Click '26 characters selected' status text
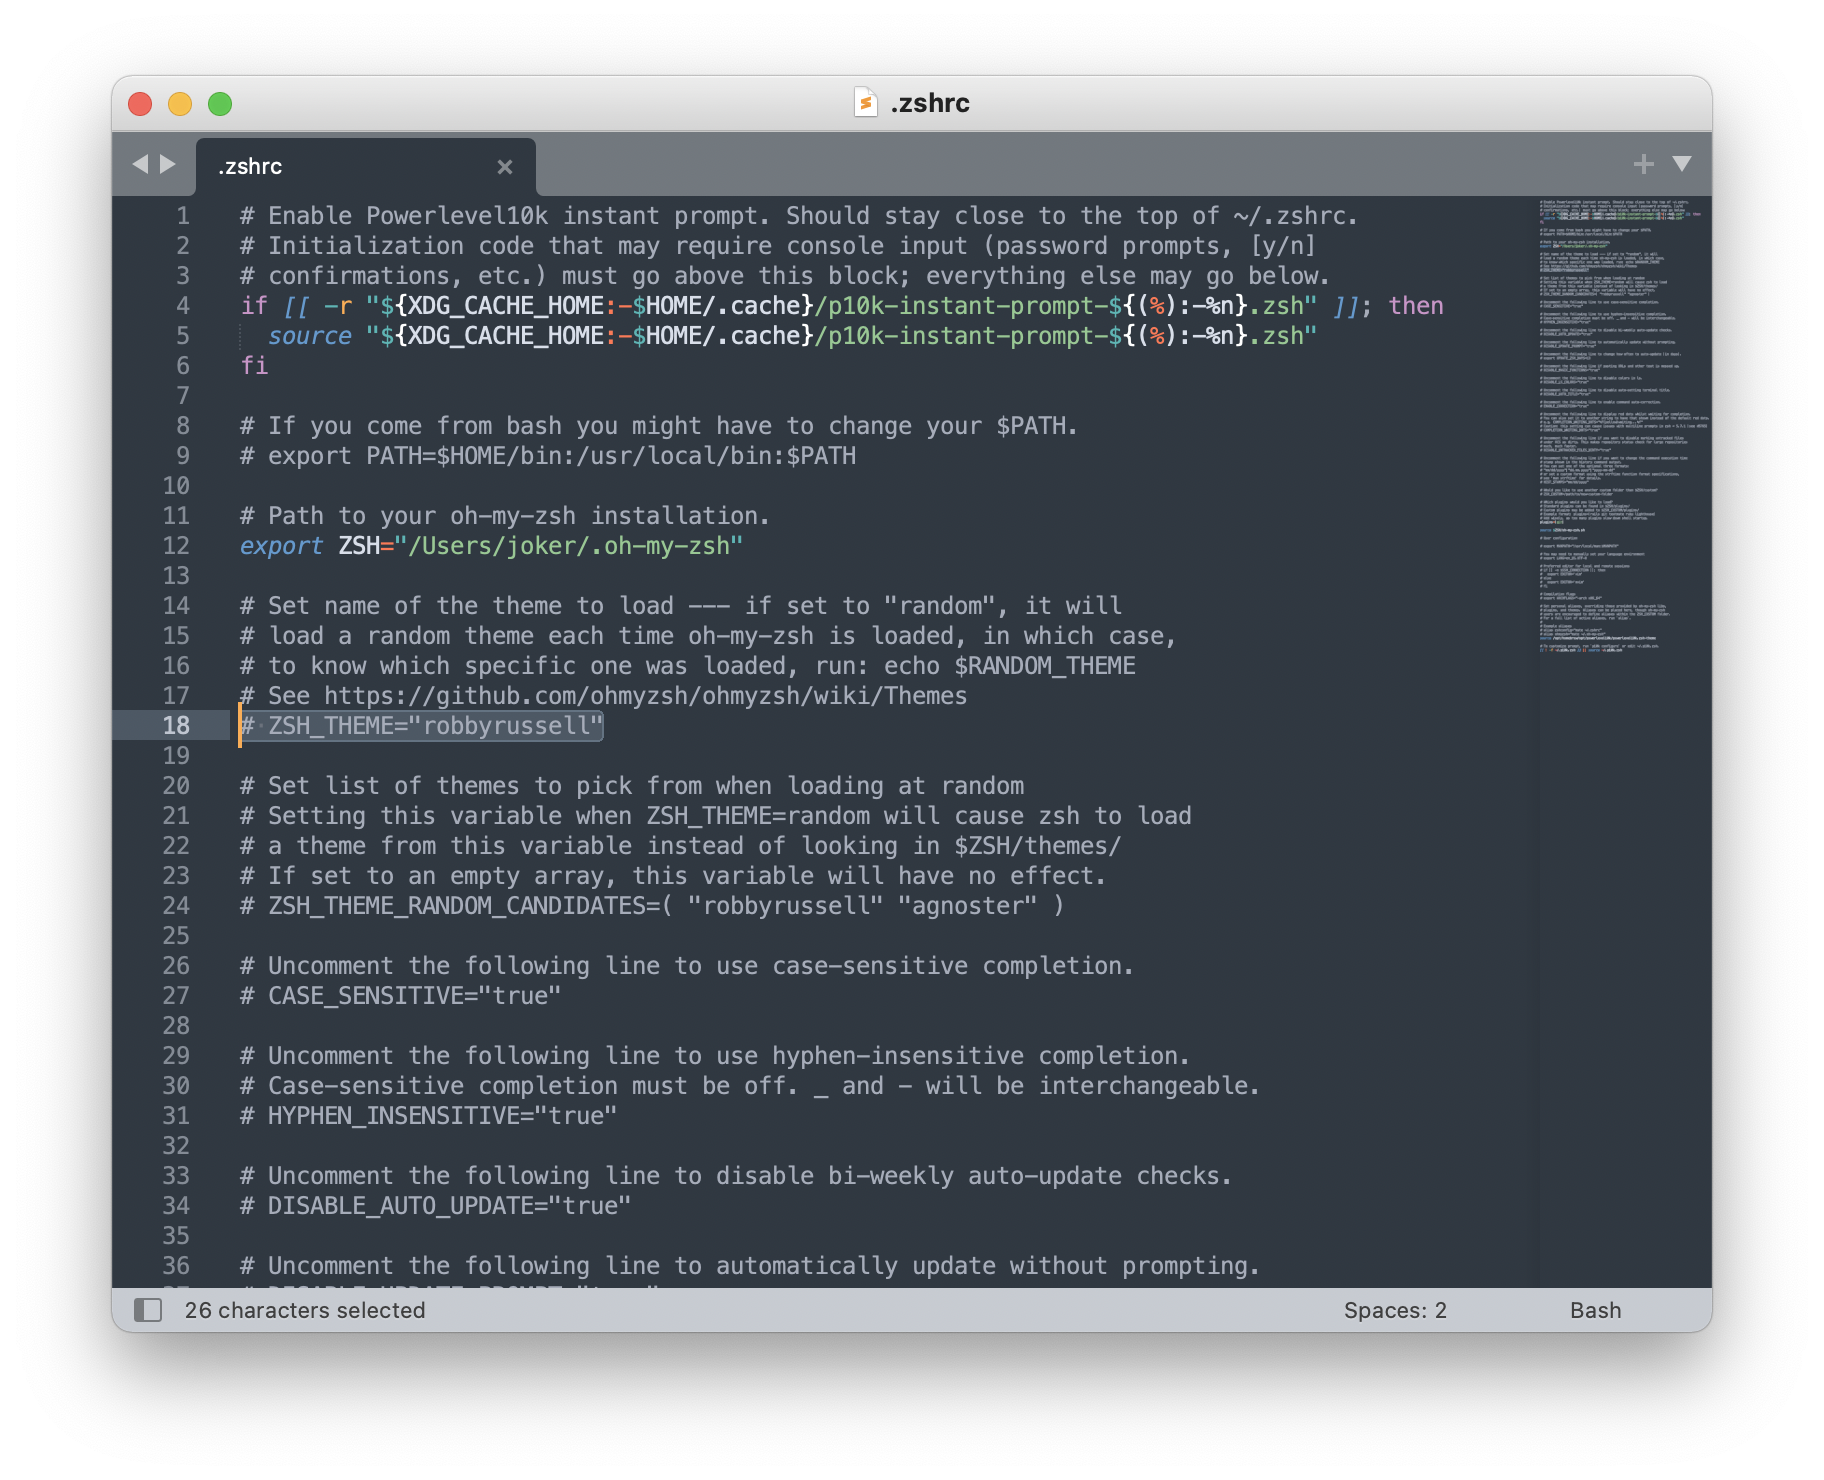 pos(305,1310)
